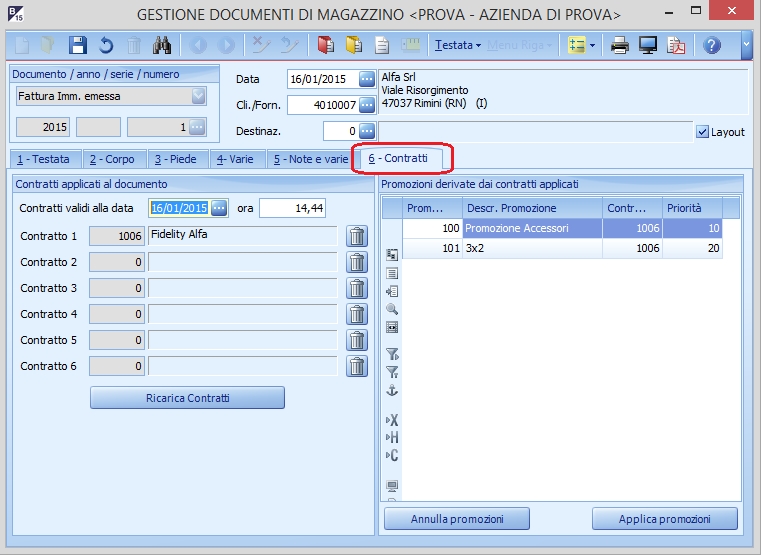Screen dimensions: 761x555
Task: Click the Ricarica Contratti button
Action: 187,398
